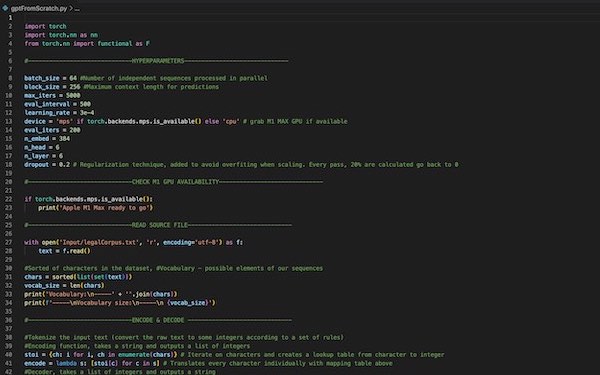Click the CHECK M1 GPU AVAILABILITY comment line
Image resolution: width=600 pixels, height=375 pixels.
(174, 182)
